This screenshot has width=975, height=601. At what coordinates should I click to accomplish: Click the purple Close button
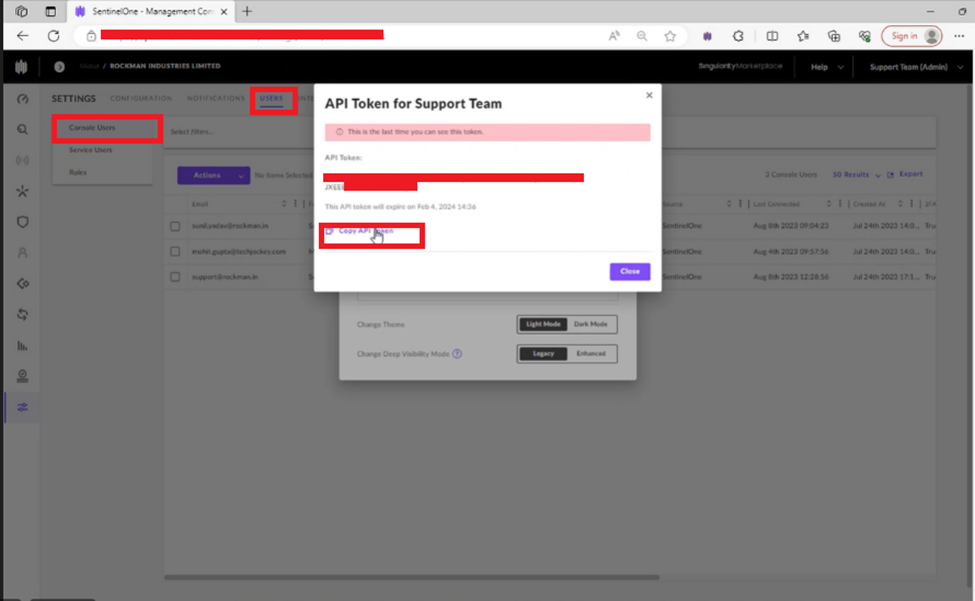(630, 272)
